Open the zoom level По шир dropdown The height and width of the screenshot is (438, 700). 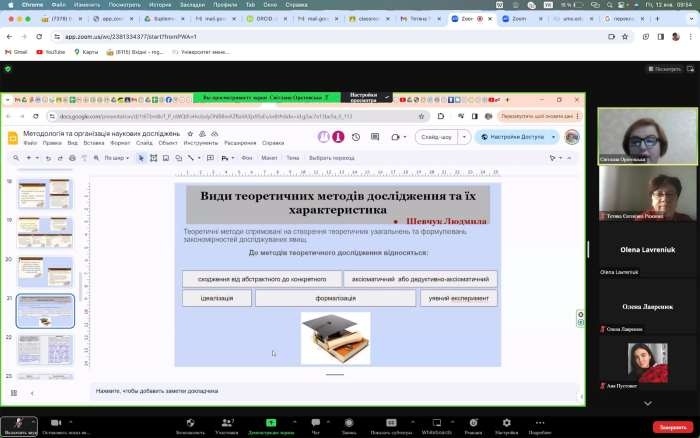[x=117, y=158]
